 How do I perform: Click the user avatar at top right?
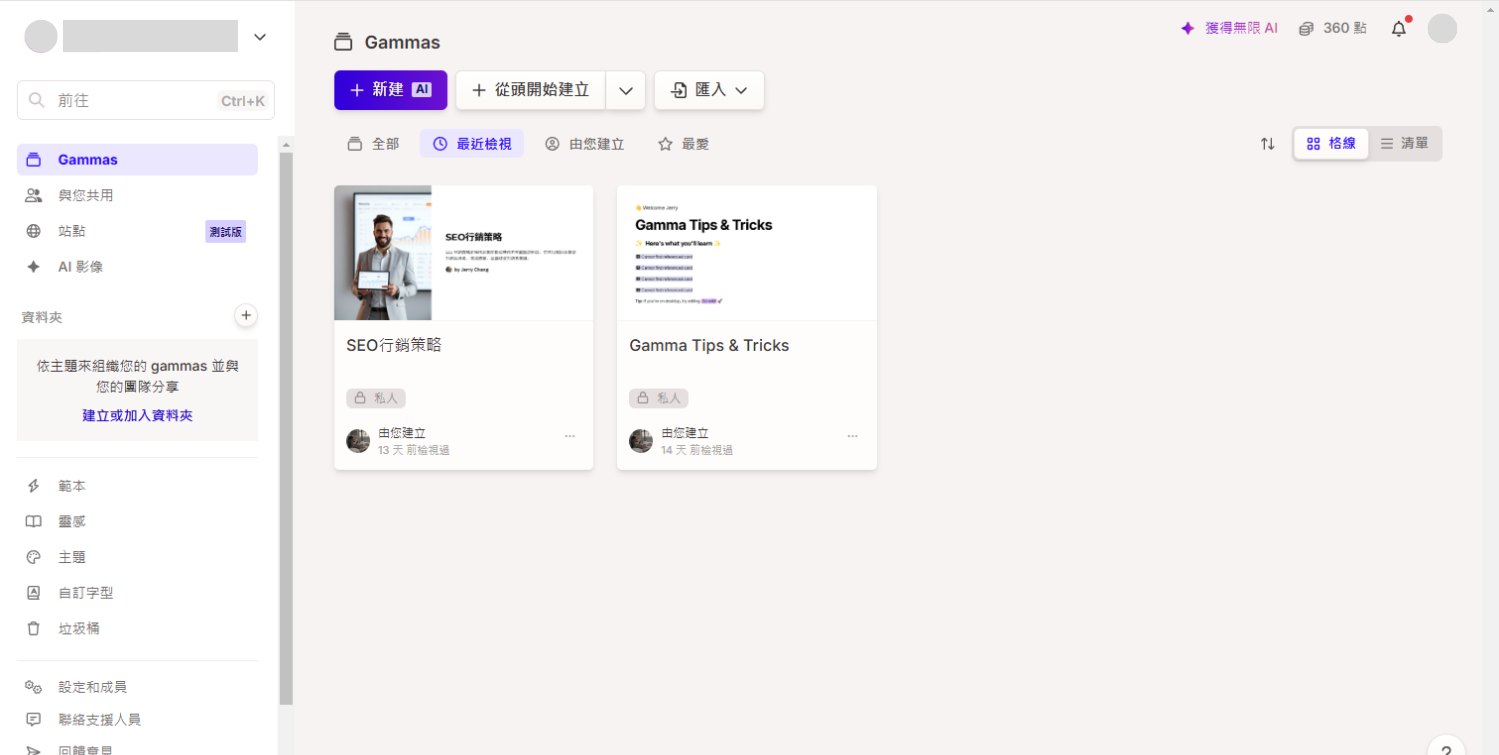(1442, 29)
